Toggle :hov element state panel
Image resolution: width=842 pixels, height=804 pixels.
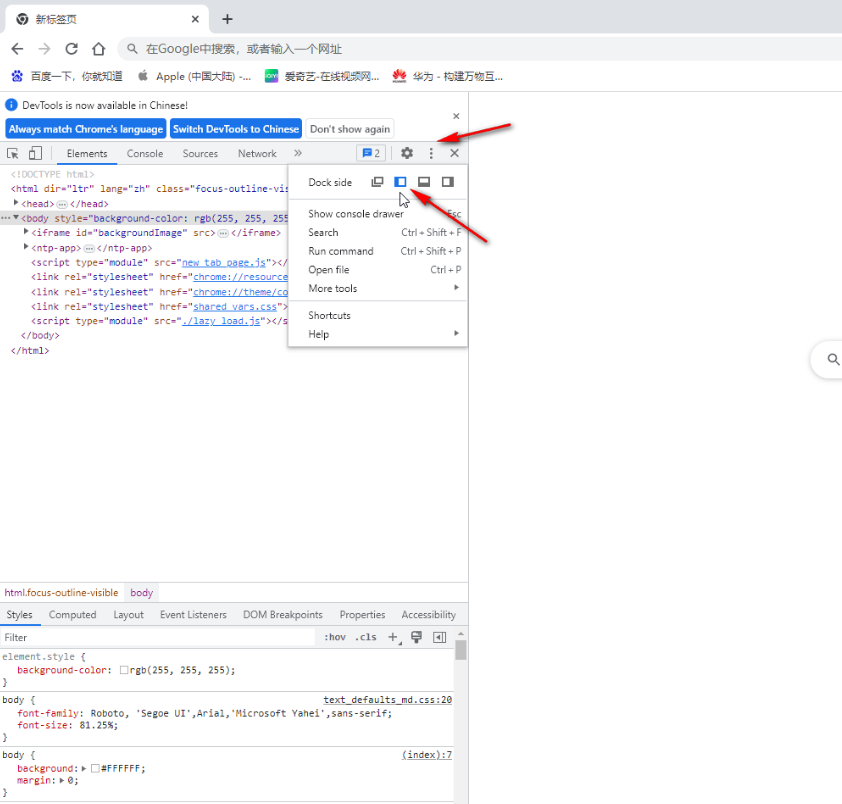335,637
